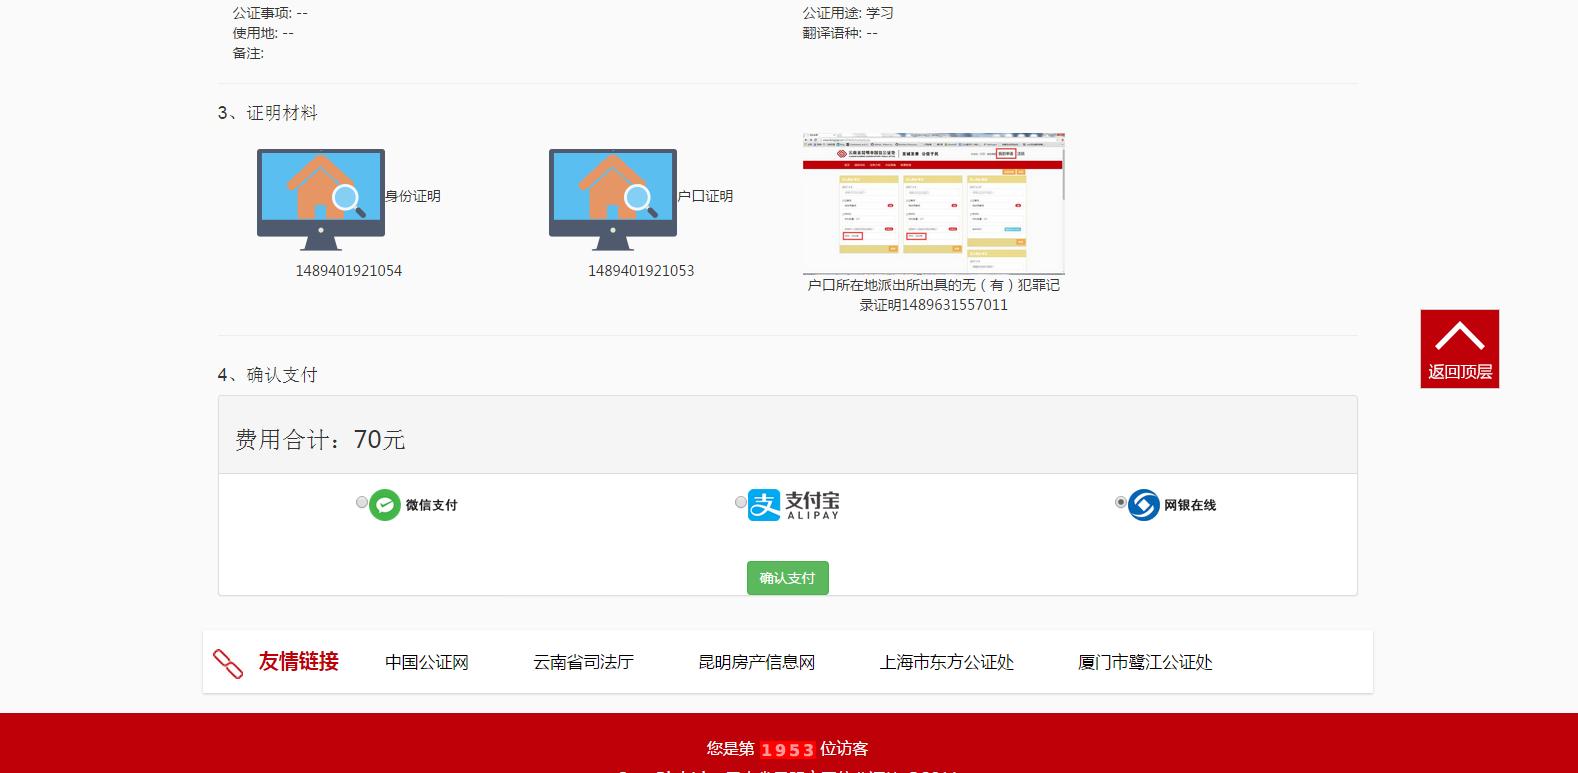Click the WeChat Pay green logo icon
Screen dimensions: 1578x773
coord(385,505)
